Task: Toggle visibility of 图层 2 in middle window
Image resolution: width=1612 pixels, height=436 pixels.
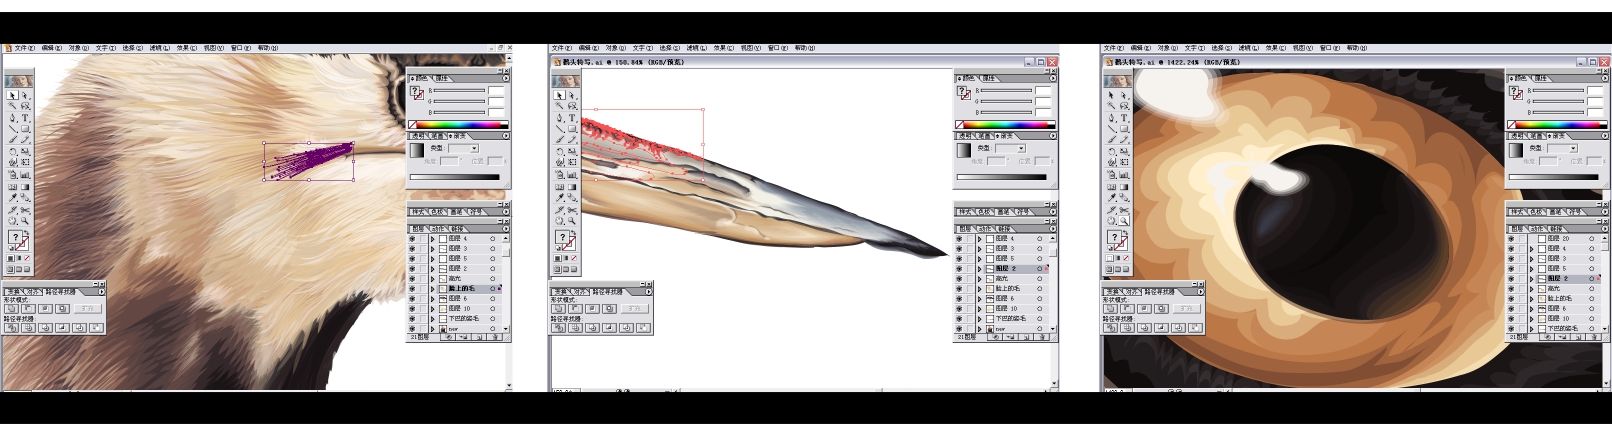Action: tap(959, 269)
